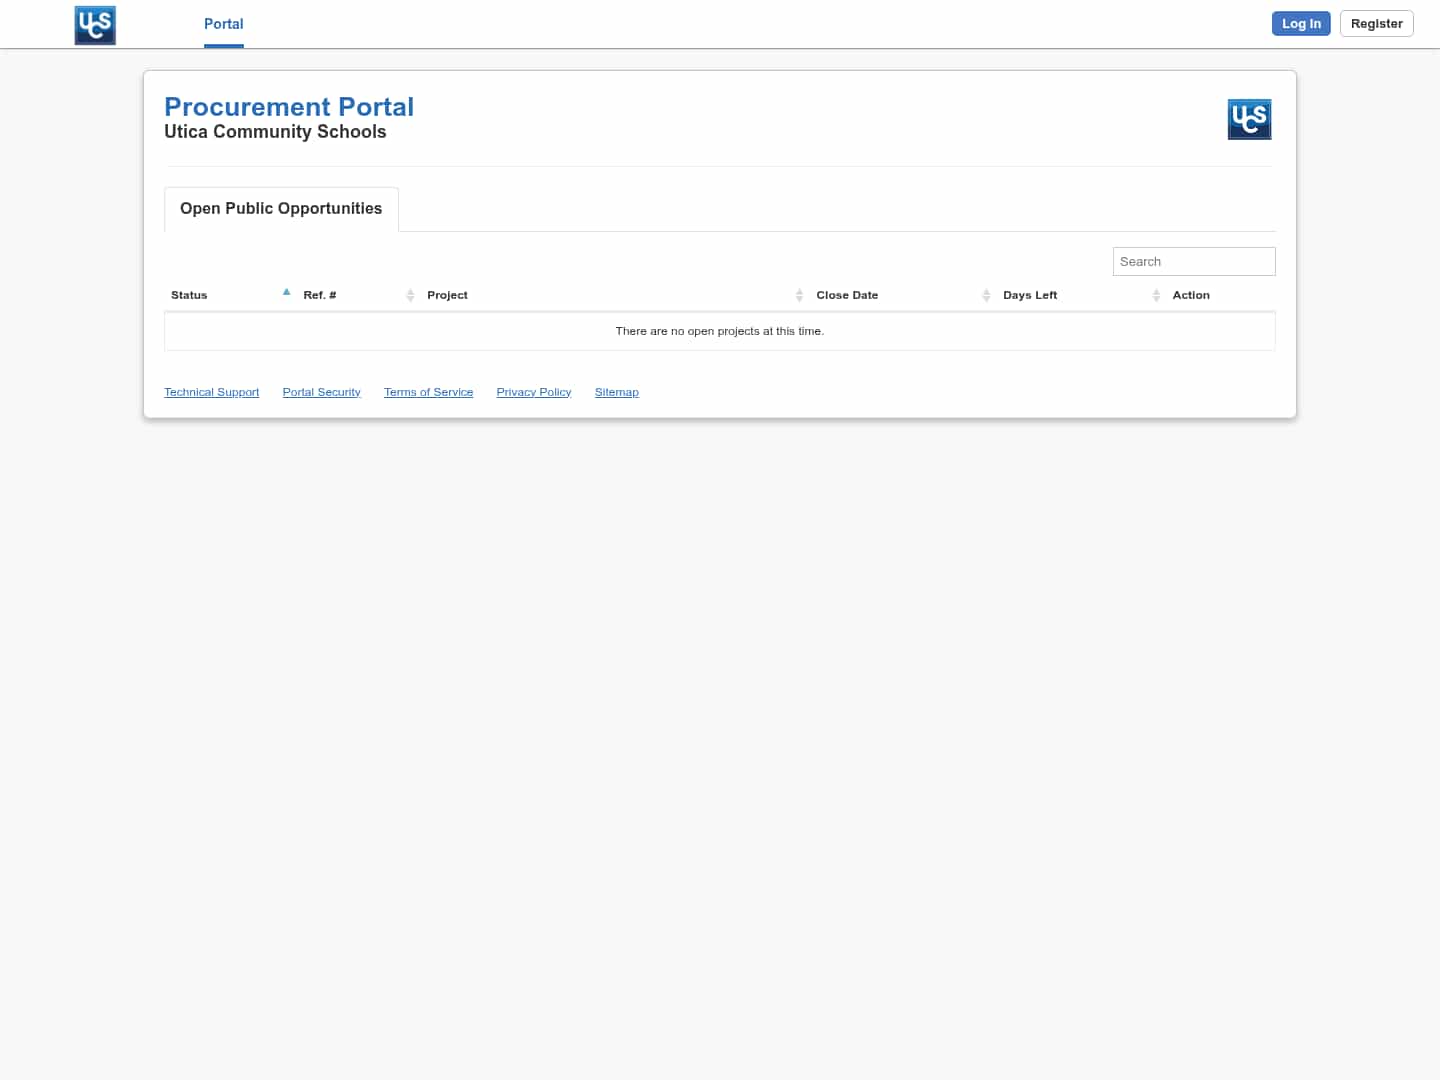Click the sort icon next to Project
Image resolution: width=1440 pixels, height=1080 pixels.
click(799, 294)
